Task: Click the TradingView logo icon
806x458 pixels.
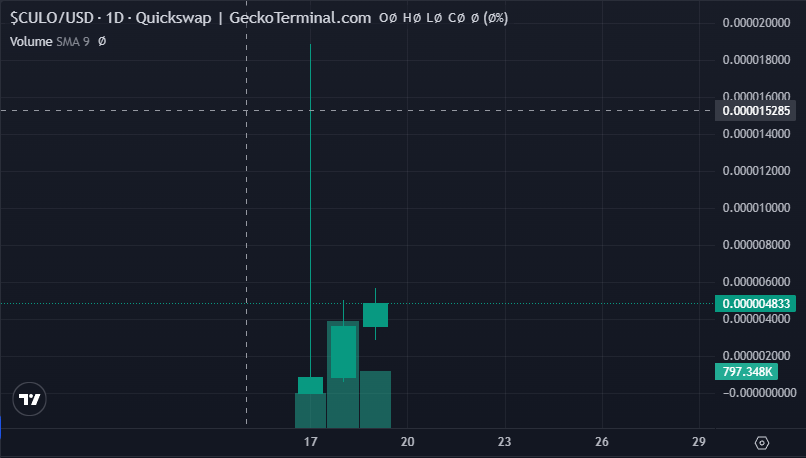Action: click(x=29, y=399)
